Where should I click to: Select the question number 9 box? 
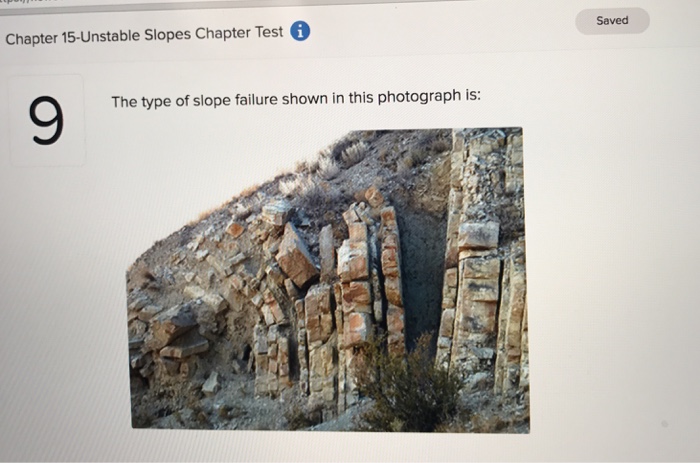tap(47, 121)
